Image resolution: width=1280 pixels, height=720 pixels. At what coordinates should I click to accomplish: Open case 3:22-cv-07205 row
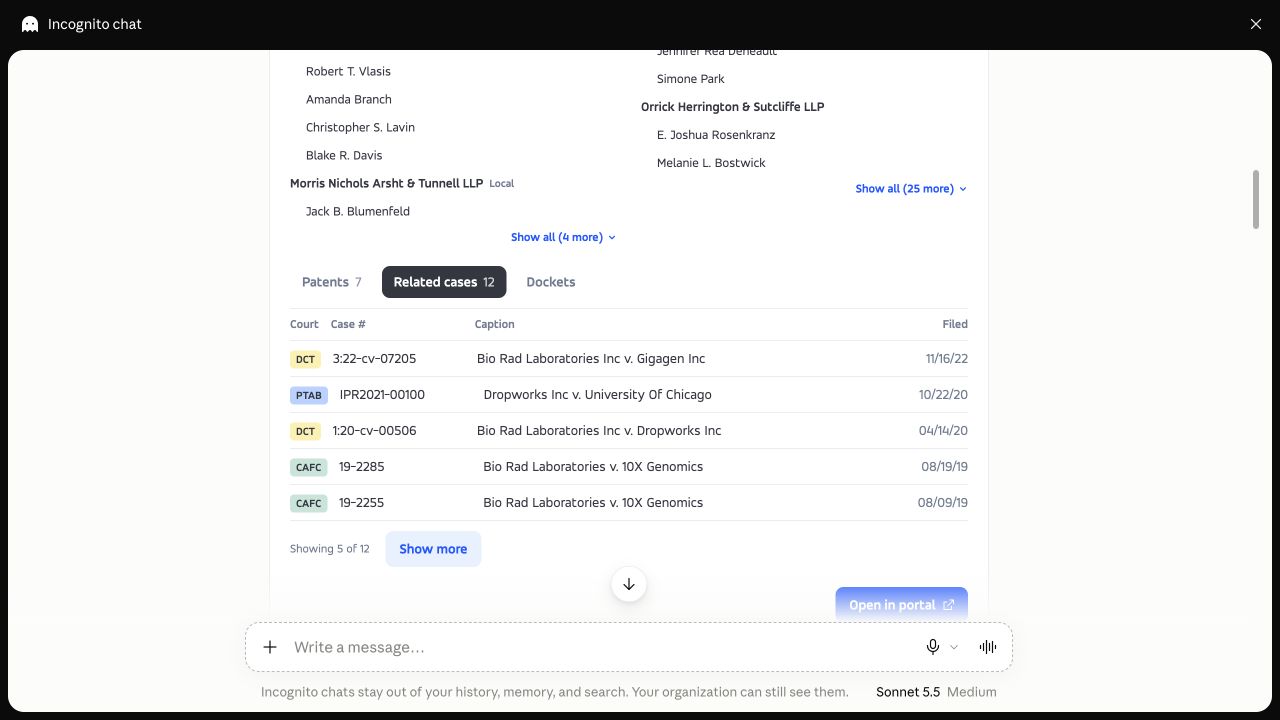(x=629, y=359)
